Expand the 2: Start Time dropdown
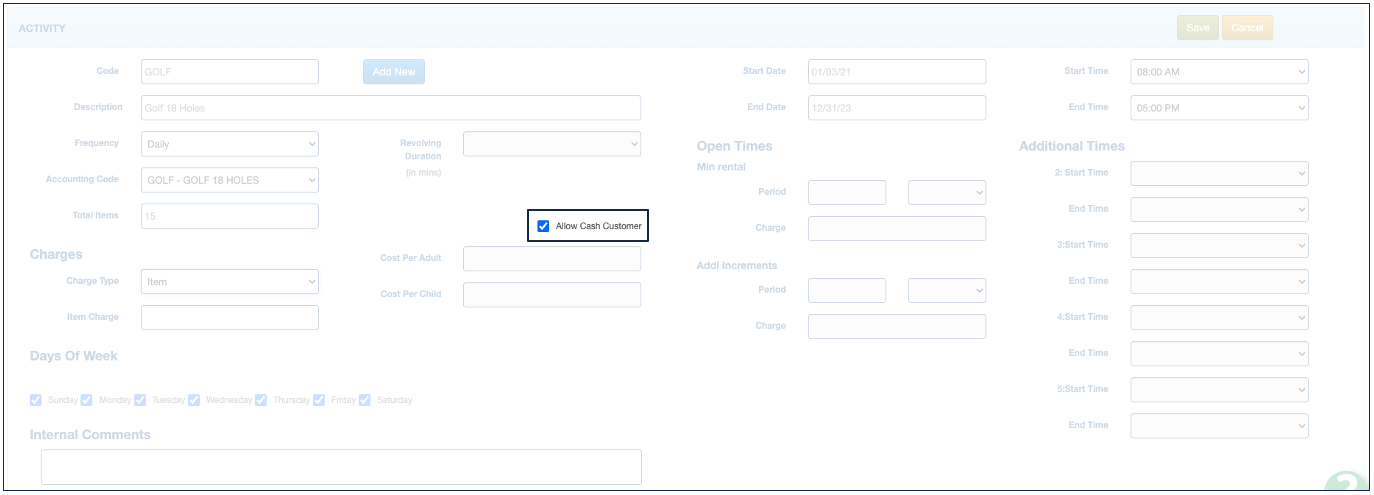Screen dimensions: 1374x495 click(1218, 173)
